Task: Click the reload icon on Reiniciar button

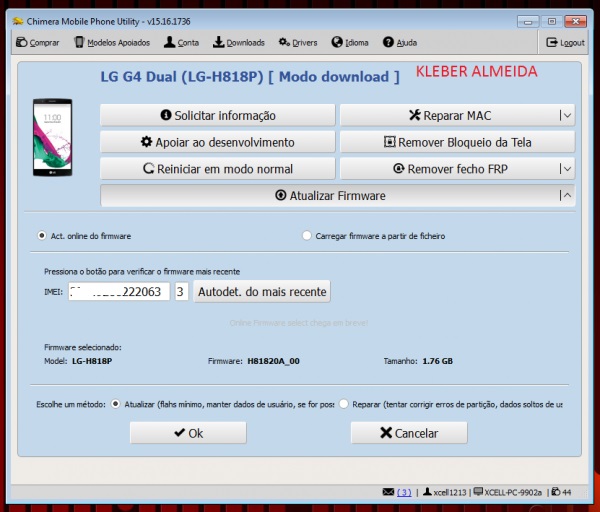Action: (x=148, y=168)
